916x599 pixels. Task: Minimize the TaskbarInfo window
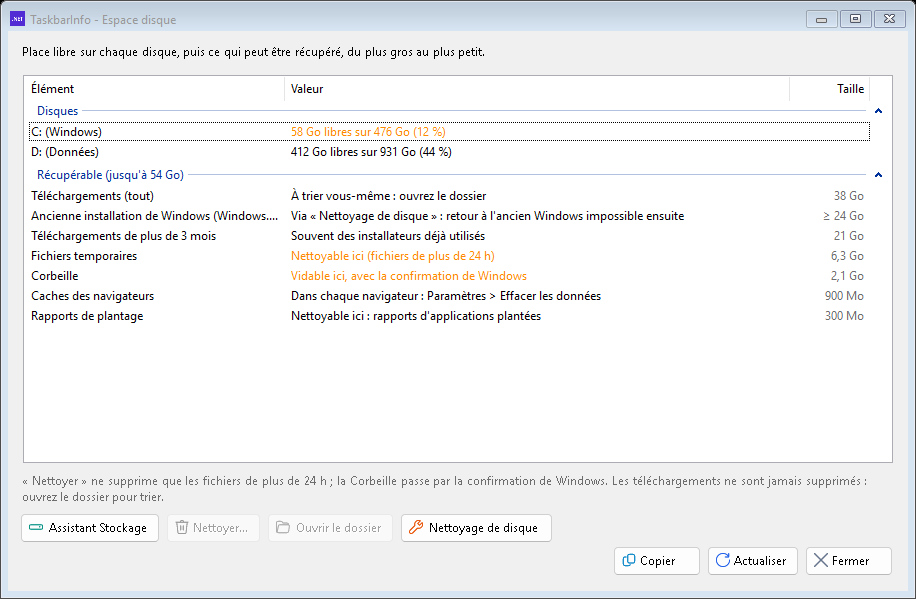click(x=821, y=19)
